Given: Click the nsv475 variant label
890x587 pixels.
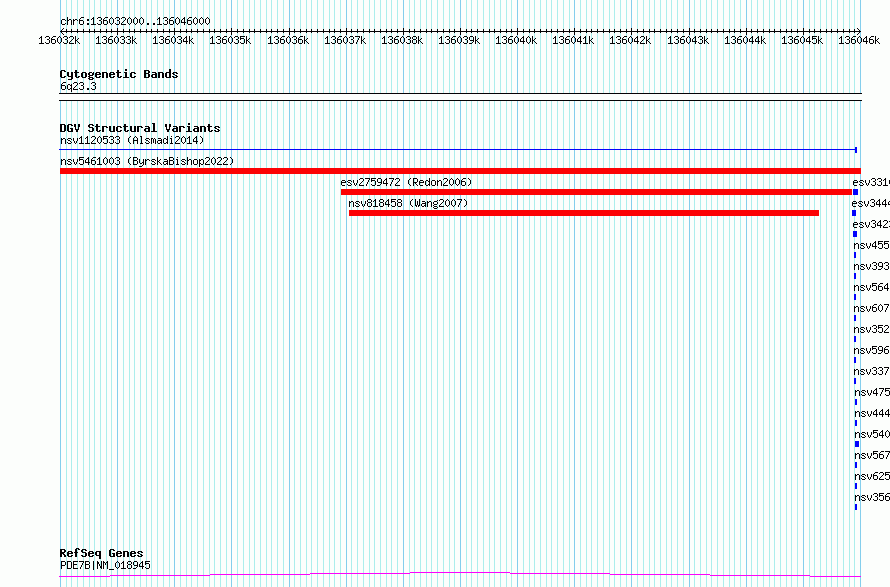Looking at the screenshot, I should (872, 392).
